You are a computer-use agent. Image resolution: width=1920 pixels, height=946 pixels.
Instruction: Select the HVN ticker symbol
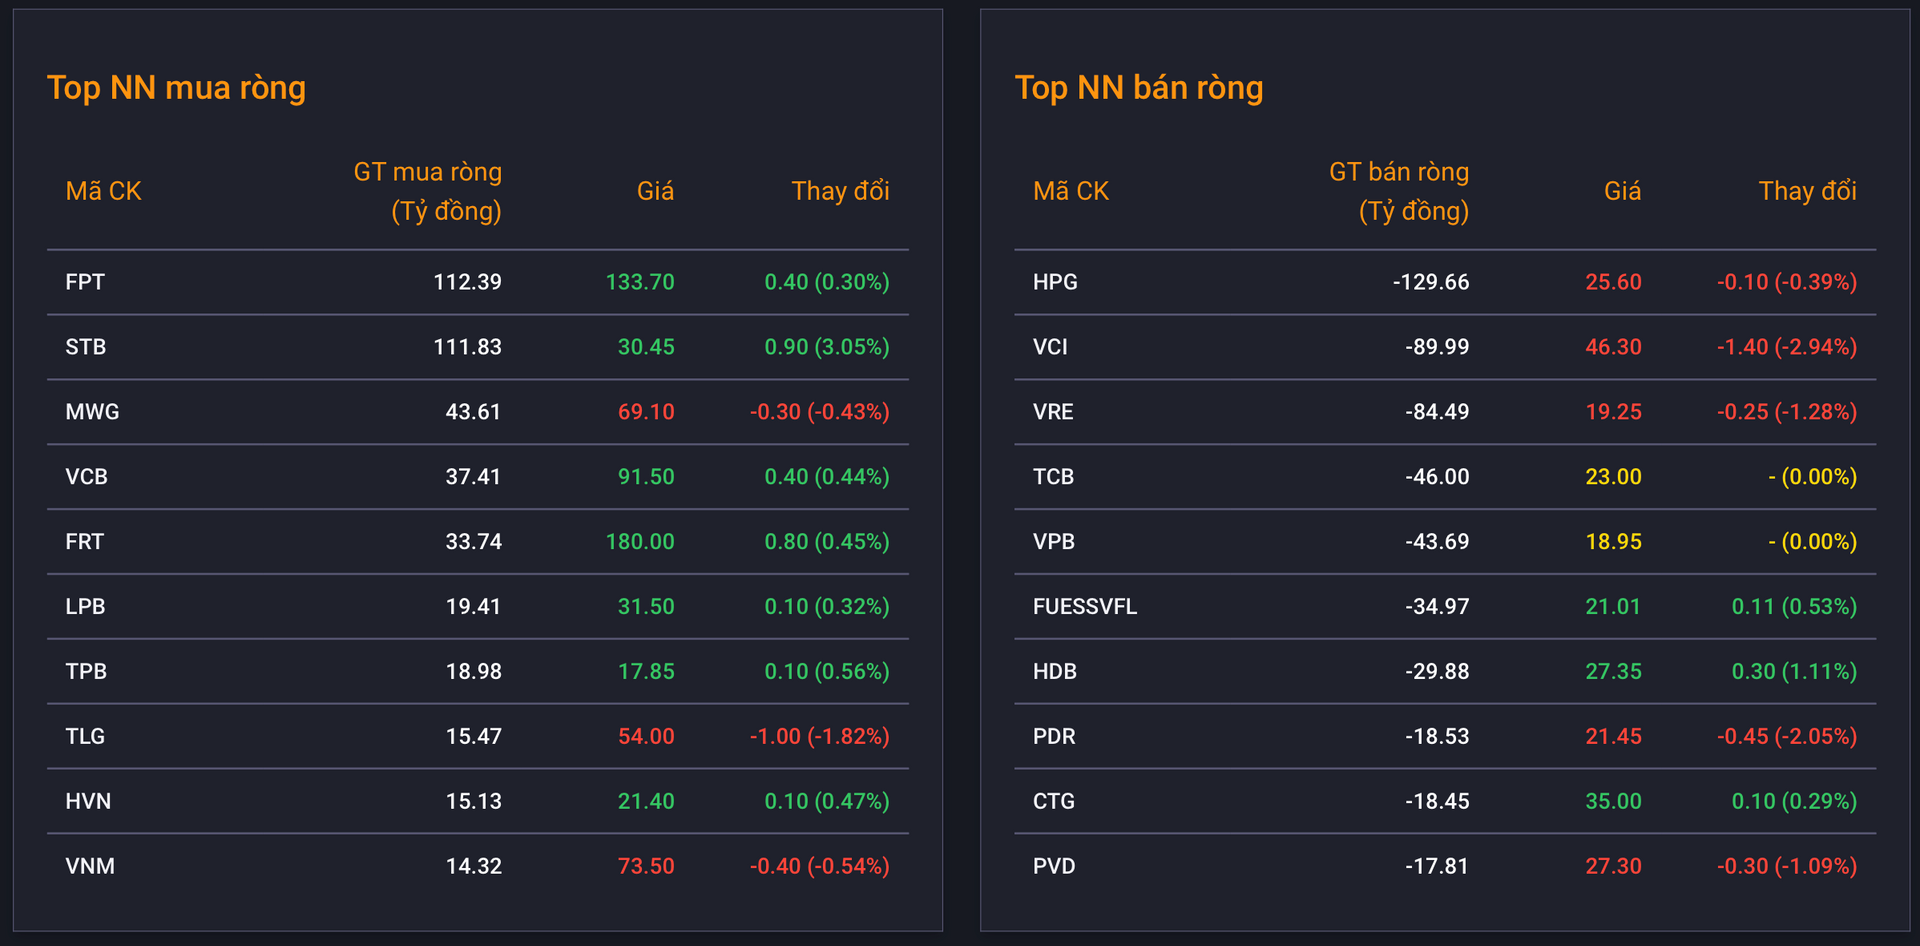click(x=88, y=802)
